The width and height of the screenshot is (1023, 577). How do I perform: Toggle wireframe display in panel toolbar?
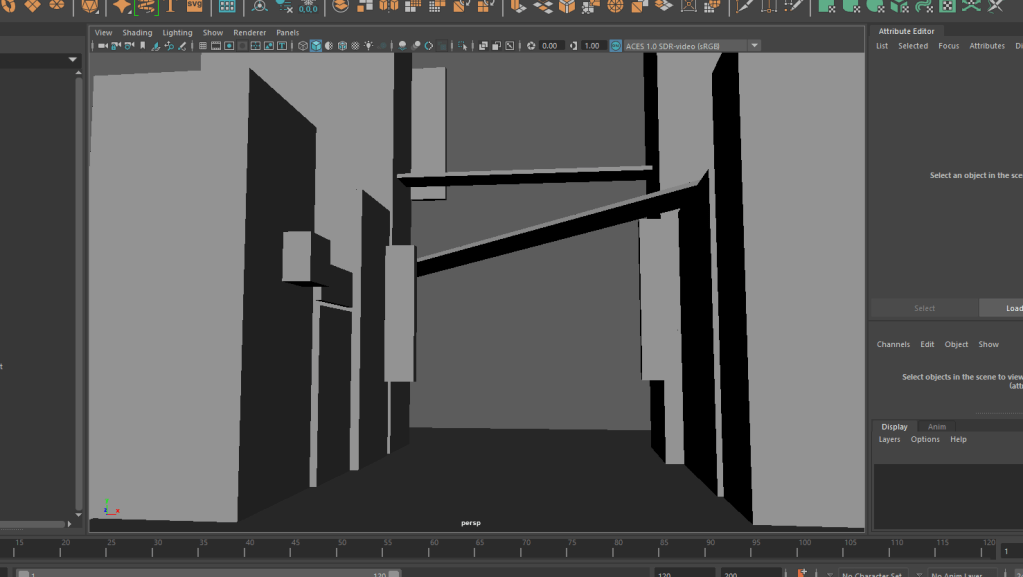[302, 46]
